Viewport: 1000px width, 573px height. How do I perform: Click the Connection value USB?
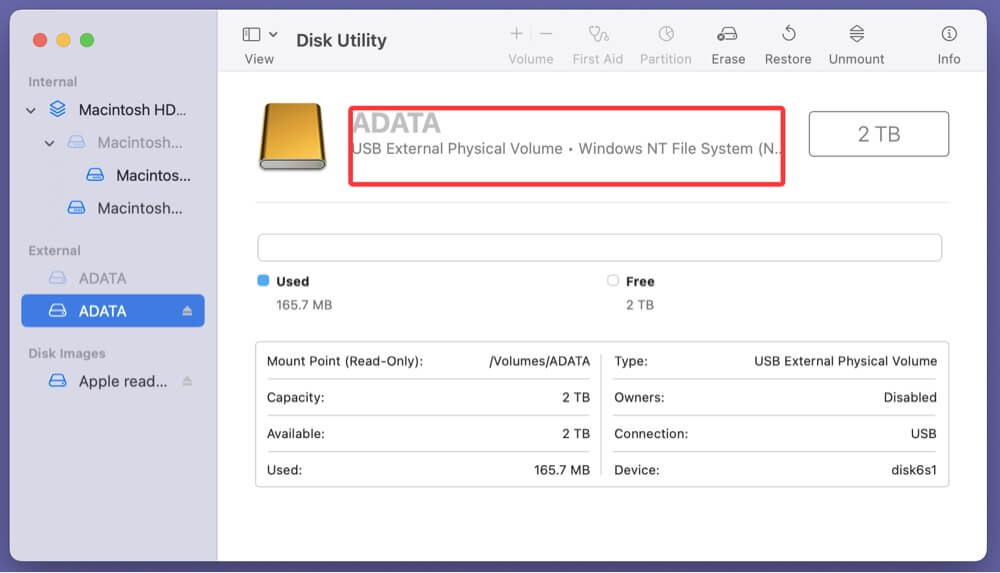[923, 434]
